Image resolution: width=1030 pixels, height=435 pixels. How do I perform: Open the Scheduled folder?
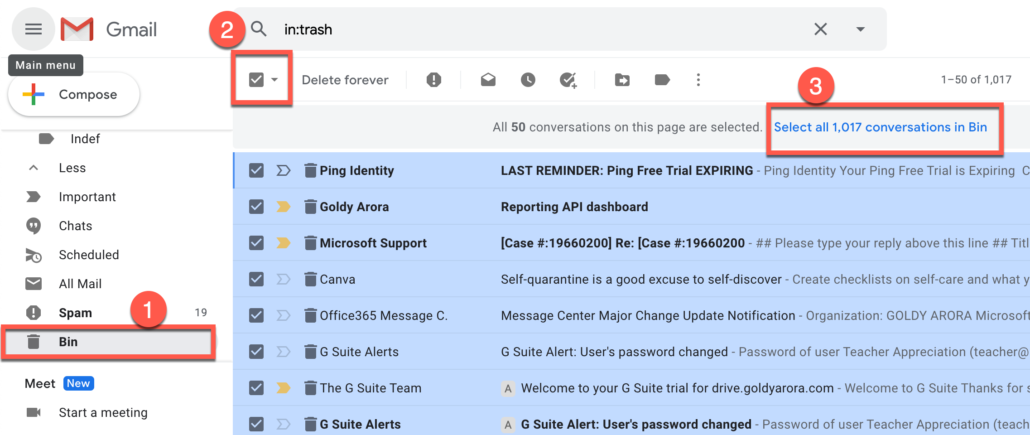point(89,255)
